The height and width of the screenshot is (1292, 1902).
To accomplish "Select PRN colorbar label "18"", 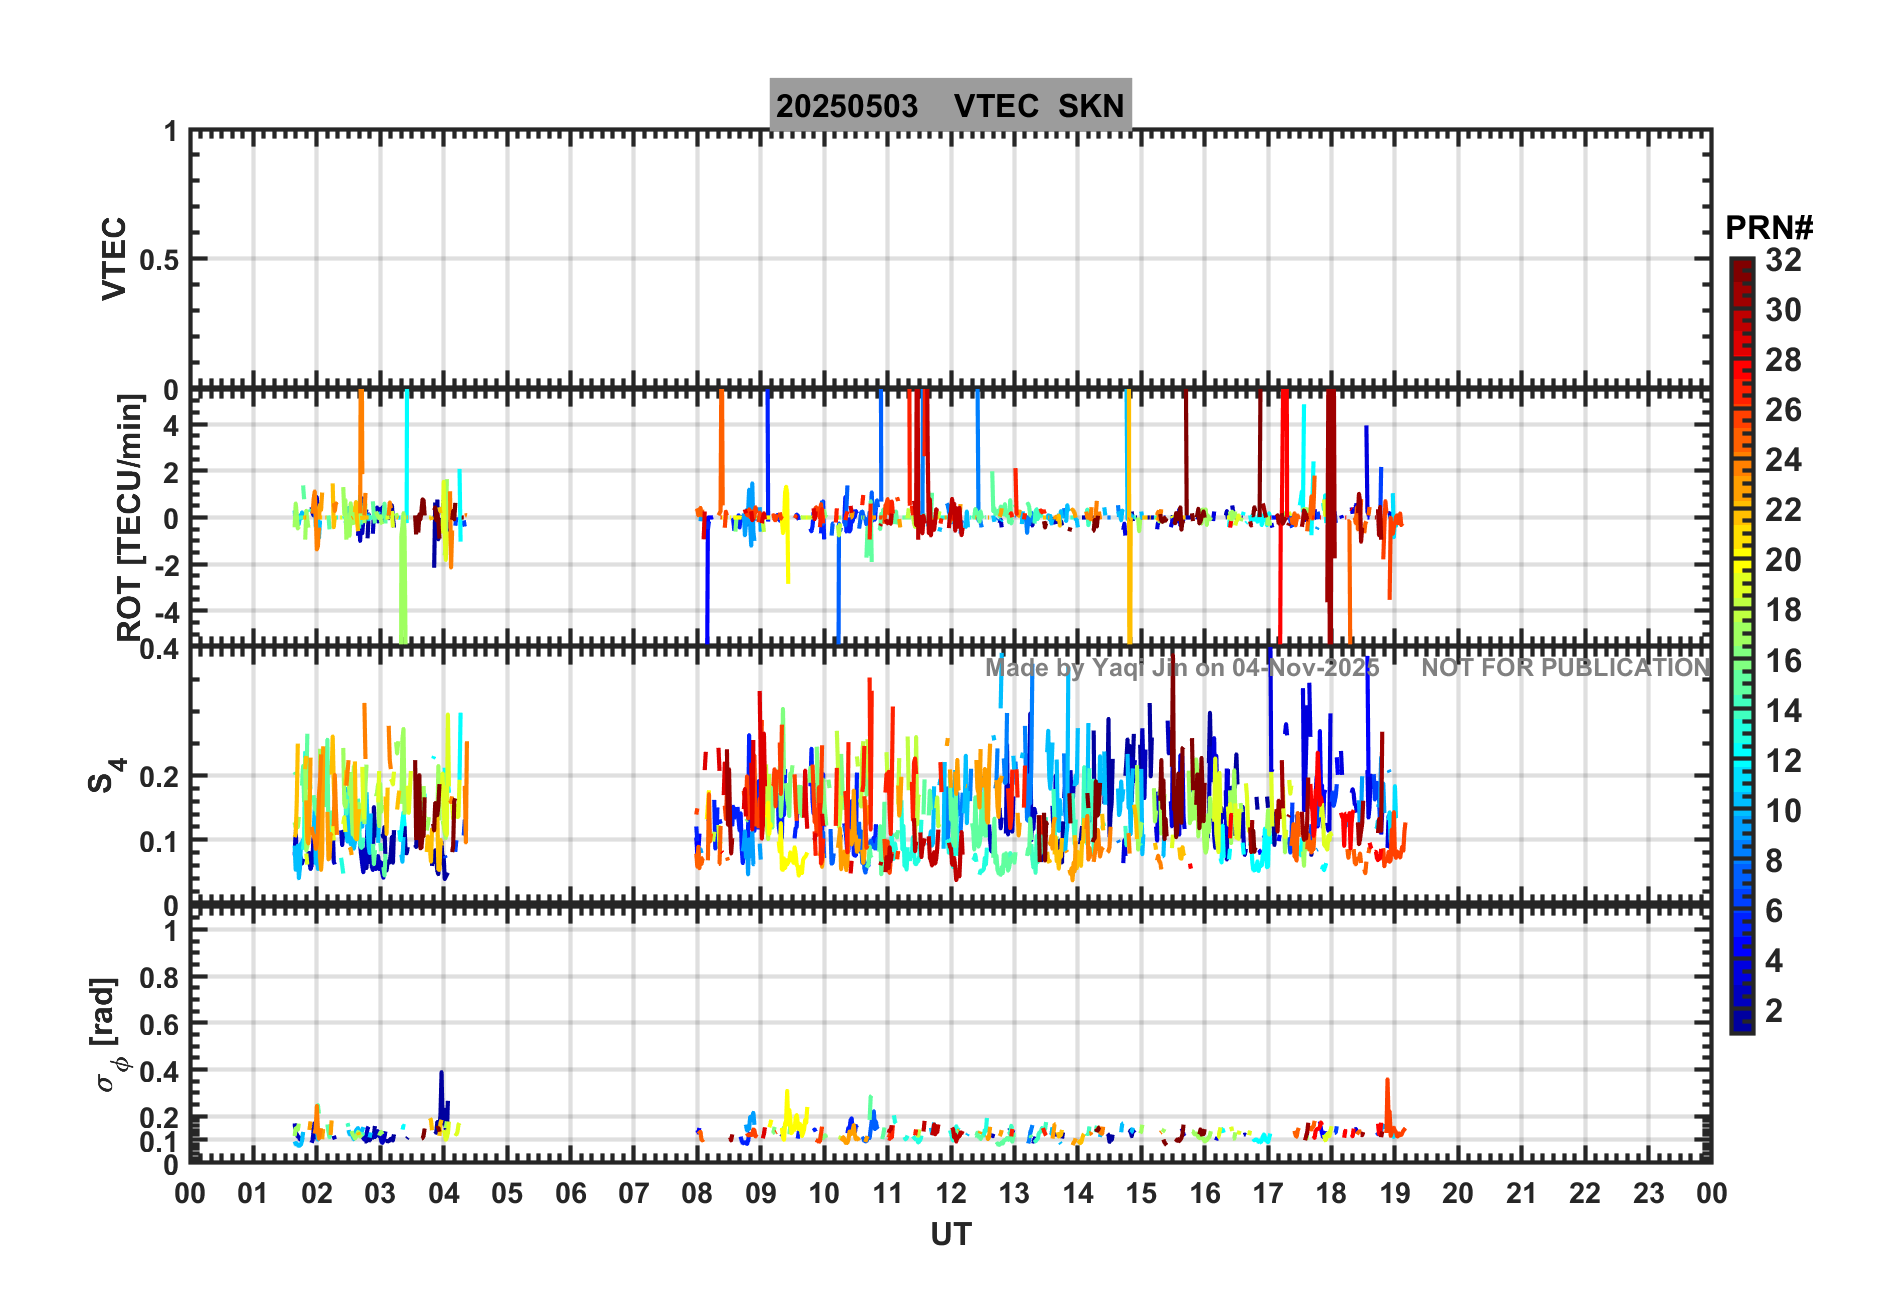I will pyautogui.click(x=1783, y=610).
